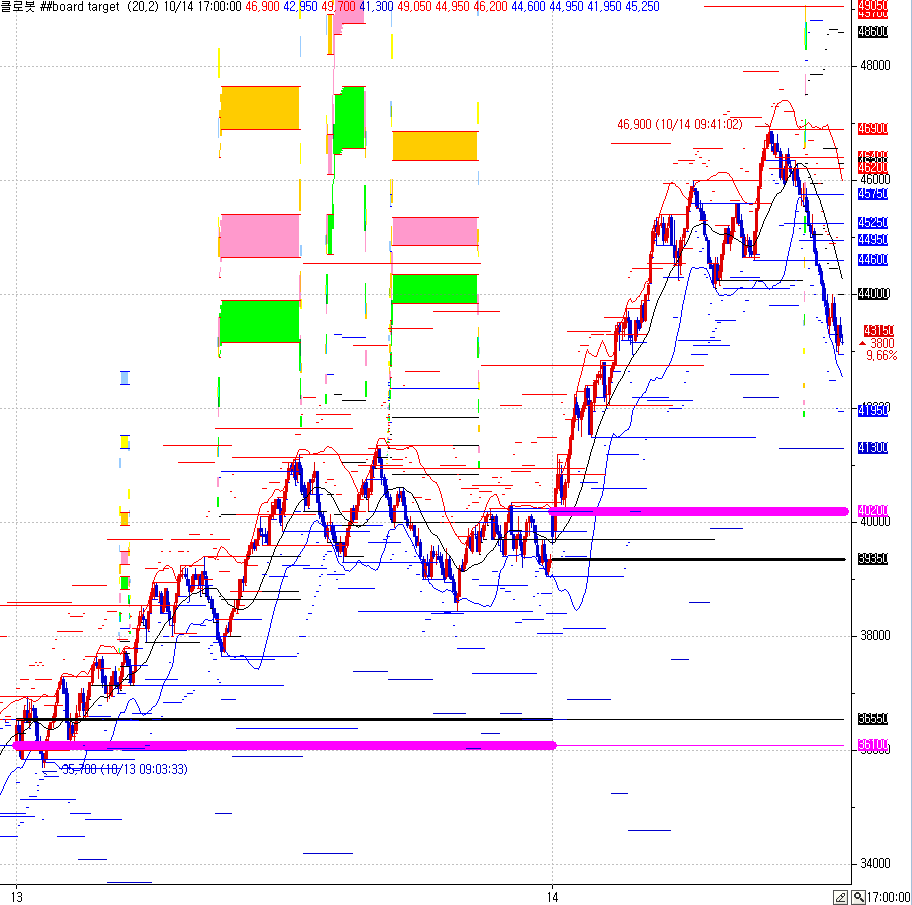
Task: Click the magnifier icon next to 17:00:00
Action: [x=857, y=897]
